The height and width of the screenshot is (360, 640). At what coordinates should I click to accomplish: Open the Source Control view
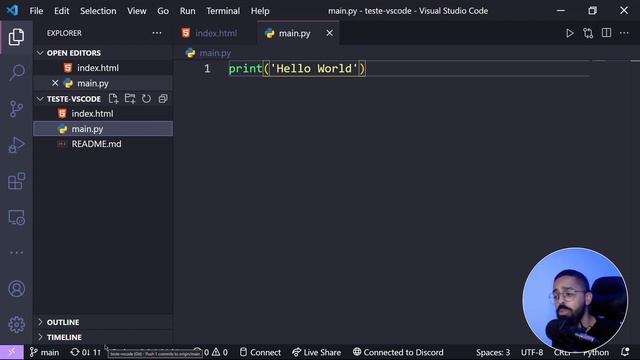pos(16,109)
